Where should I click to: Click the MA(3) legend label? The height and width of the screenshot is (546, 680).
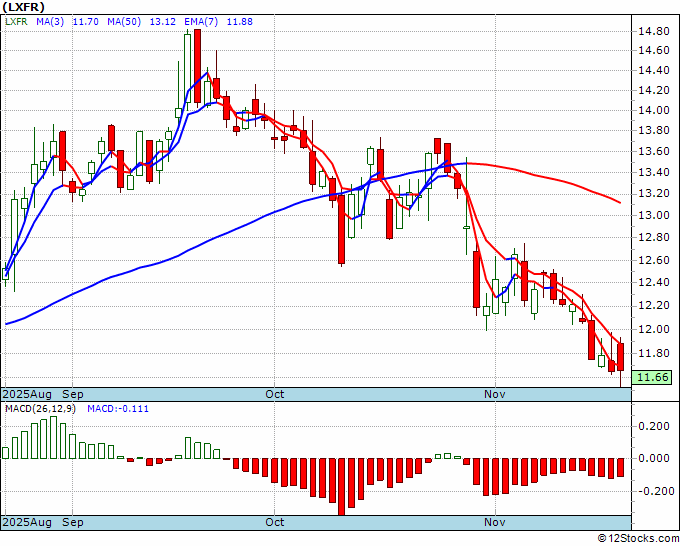[x=50, y=22]
